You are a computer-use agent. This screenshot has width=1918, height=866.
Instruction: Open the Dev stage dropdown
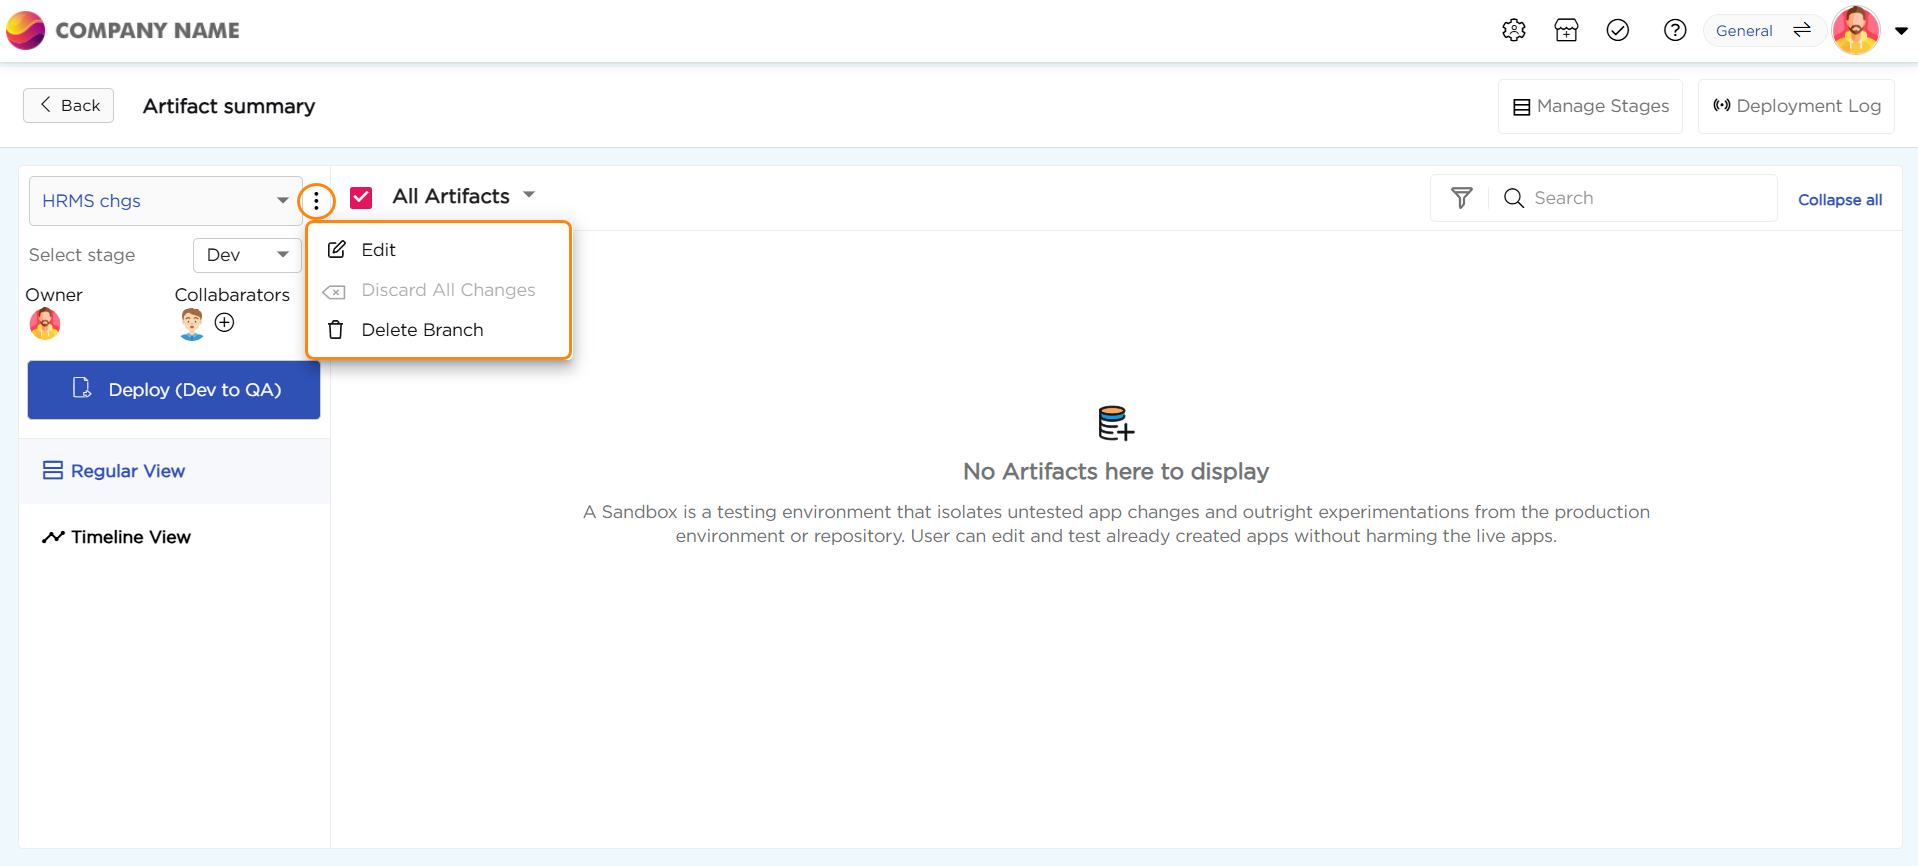247,255
